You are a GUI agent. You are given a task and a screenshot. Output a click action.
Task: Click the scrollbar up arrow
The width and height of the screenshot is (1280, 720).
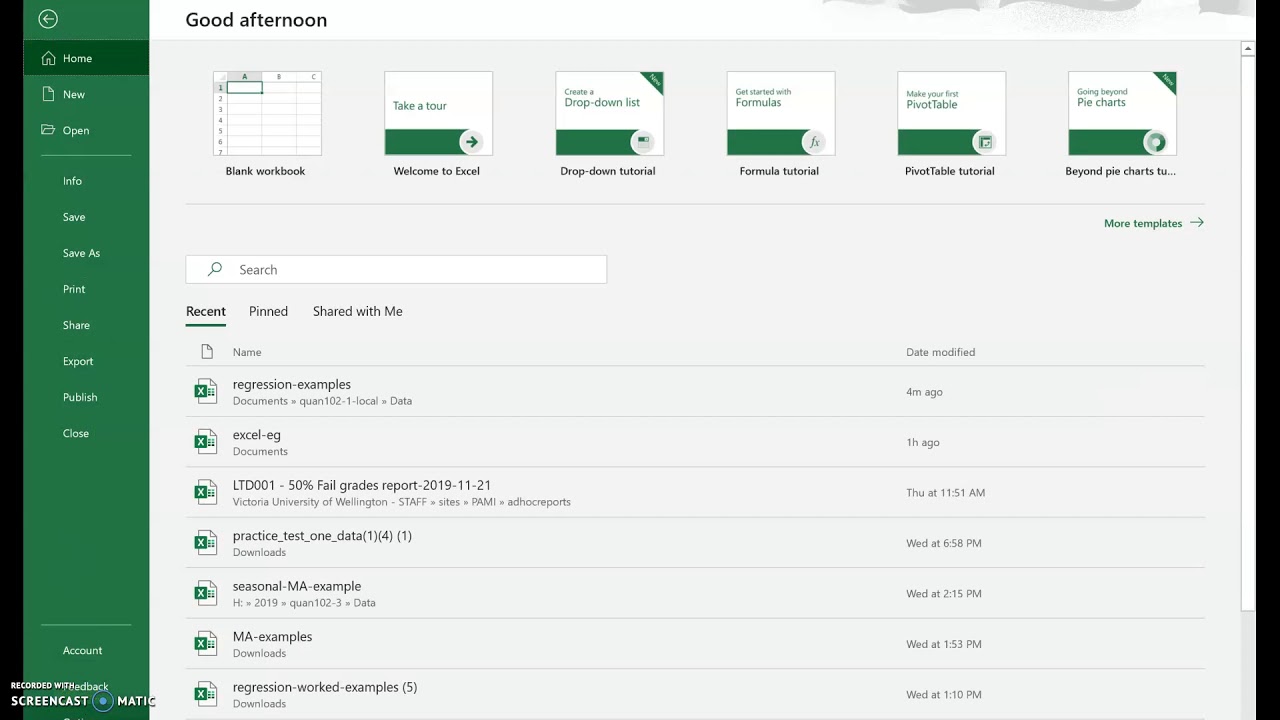pyautogui.click(x=1247, y=48)
